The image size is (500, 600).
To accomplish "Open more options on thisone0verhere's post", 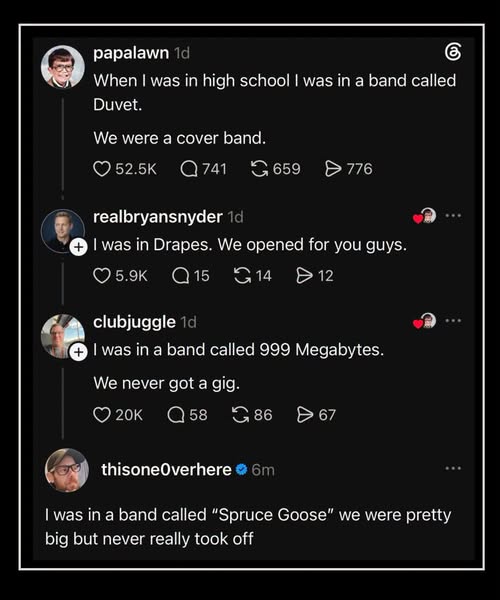I will pyautogui.click(x=453, y=468).
